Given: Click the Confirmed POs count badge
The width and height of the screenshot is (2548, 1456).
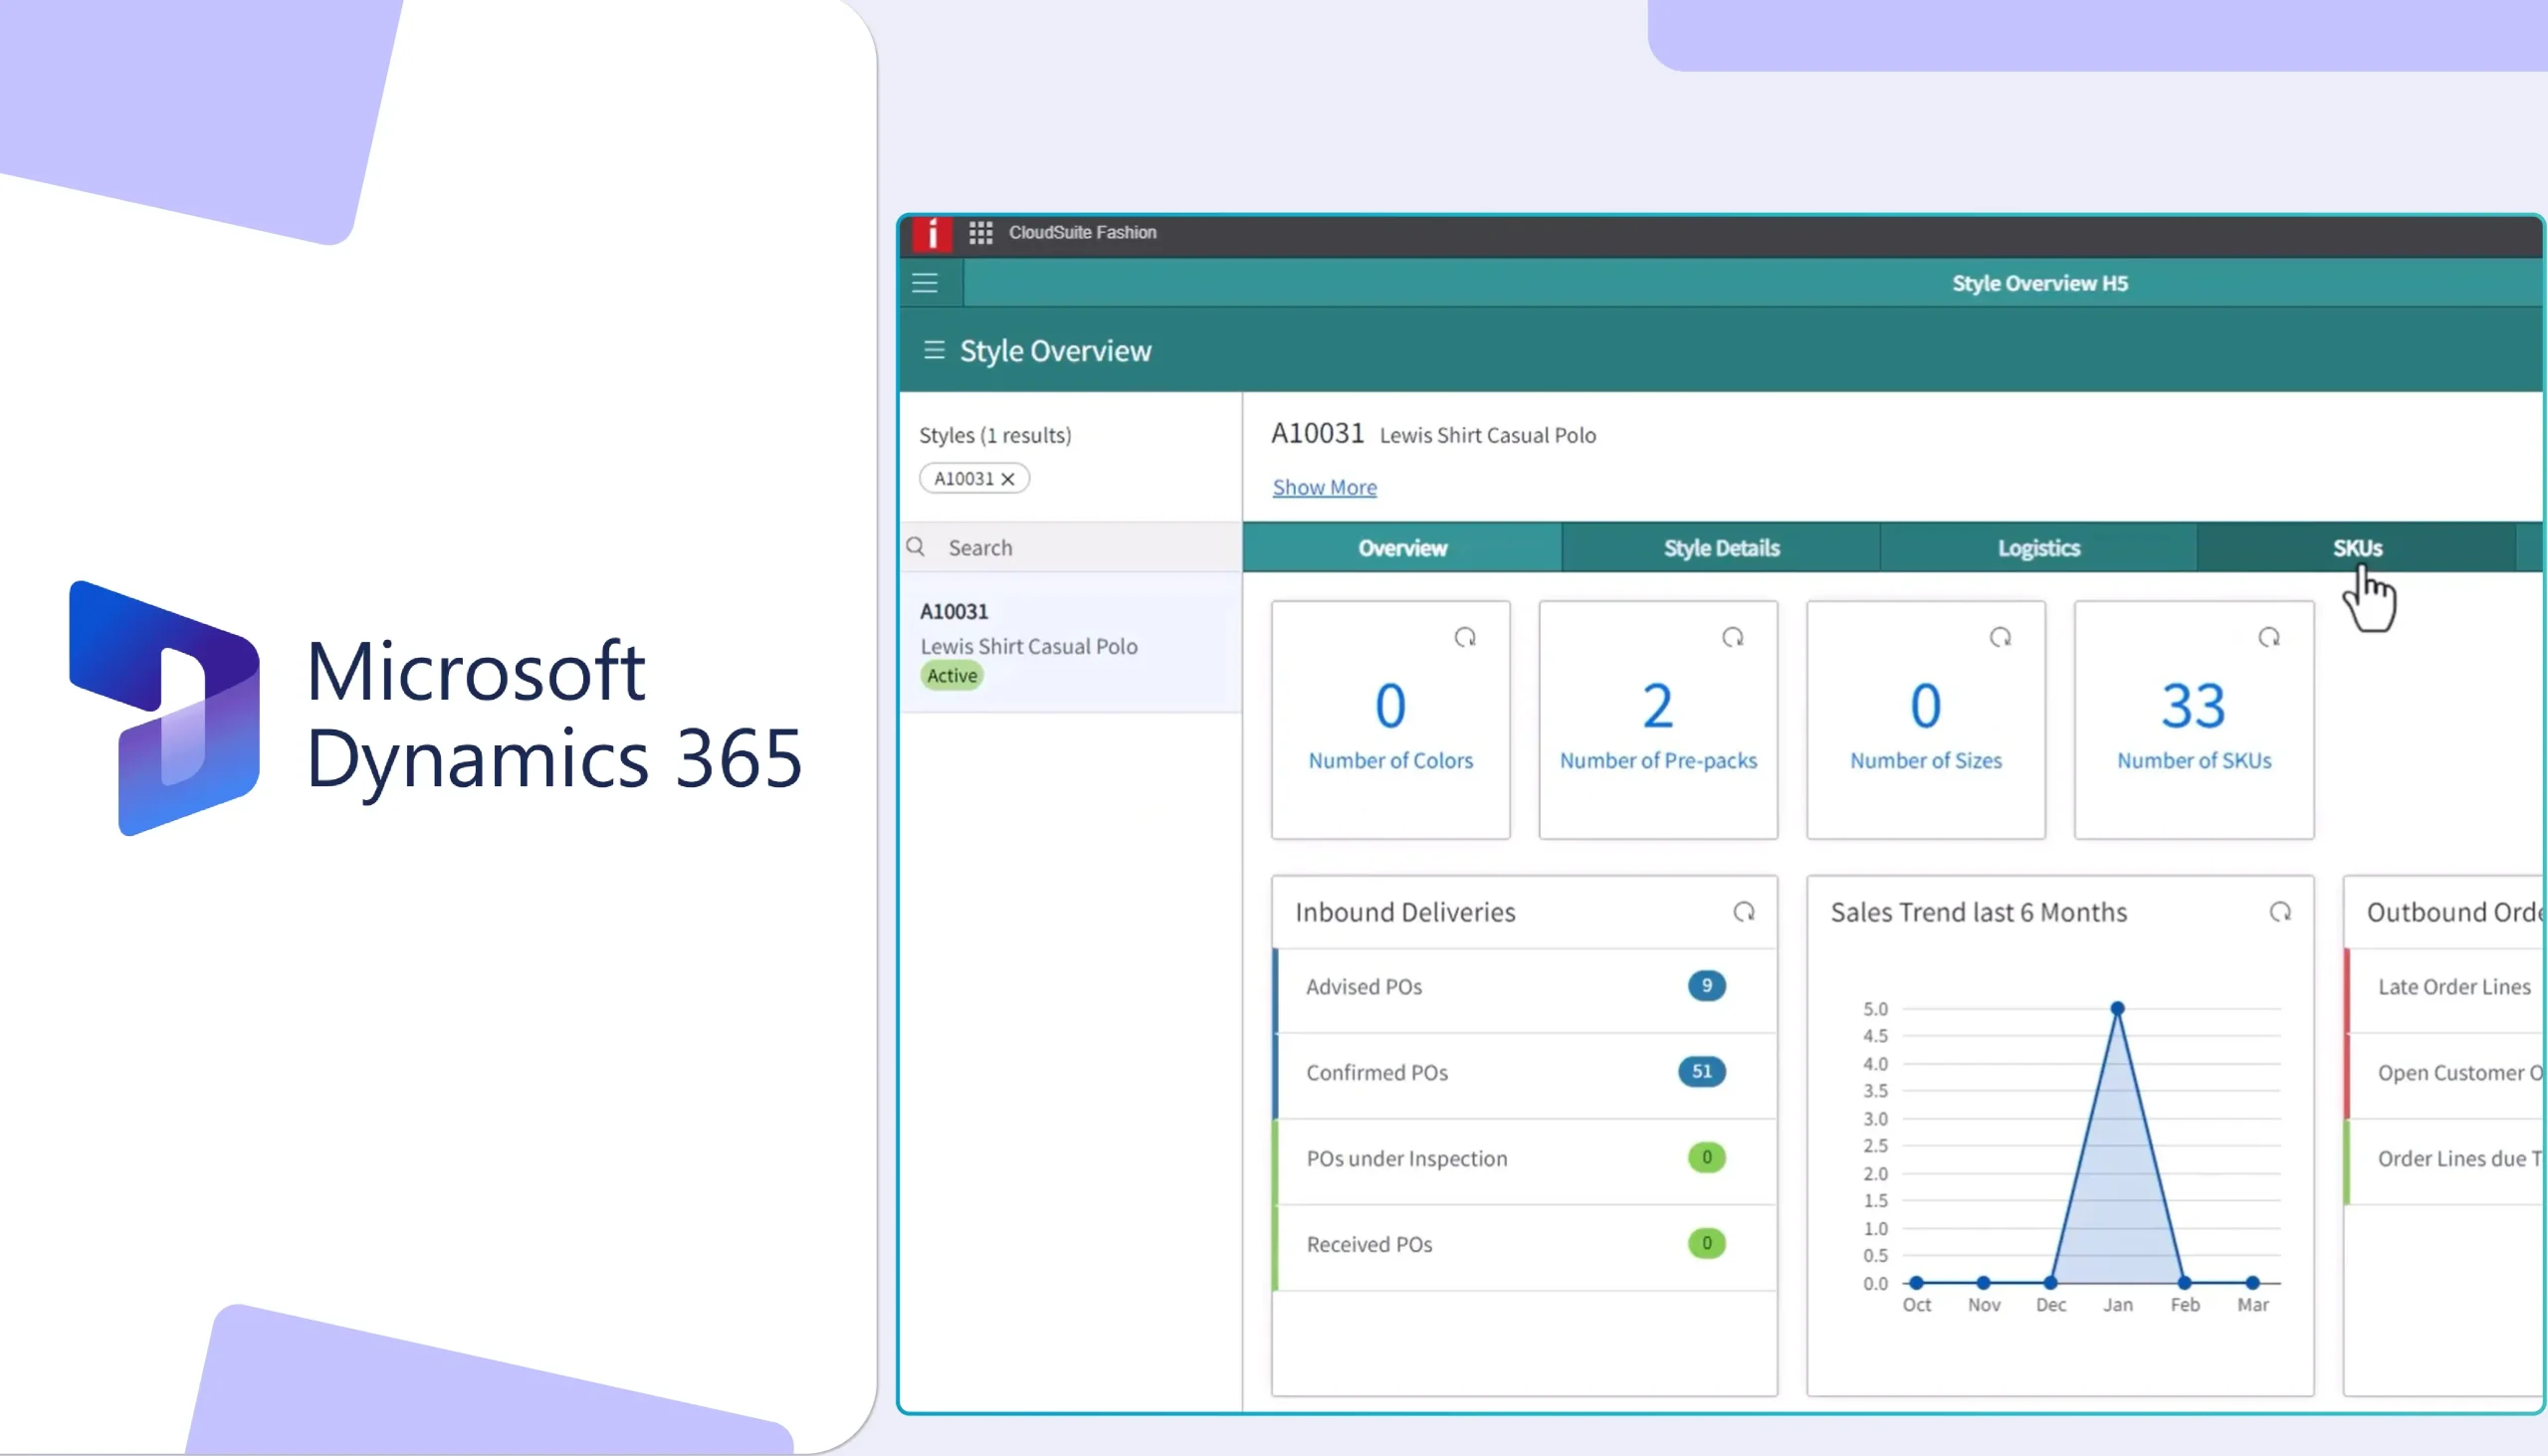Looking at the screenshot, I should pyautogui.click(x=1701, y=1072).
